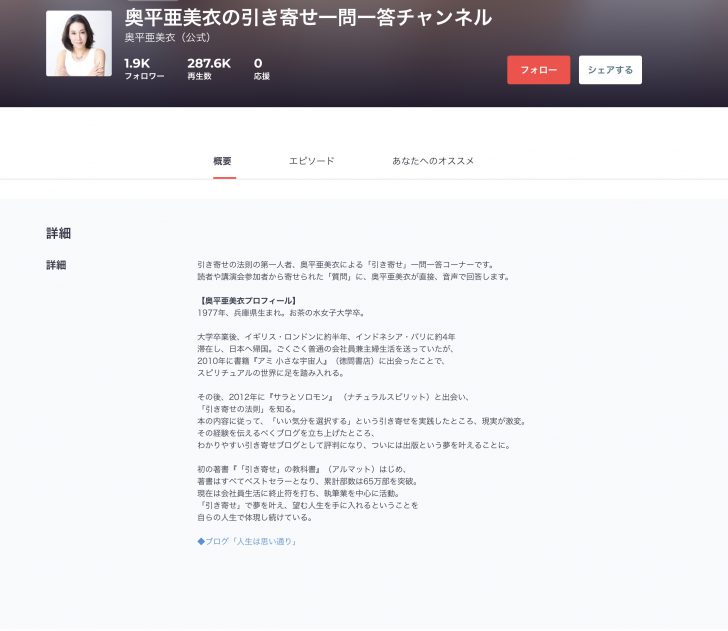Click the 0 応援 stat
Image resolution: width=728 pixels, height=631 pixels.
260,69
